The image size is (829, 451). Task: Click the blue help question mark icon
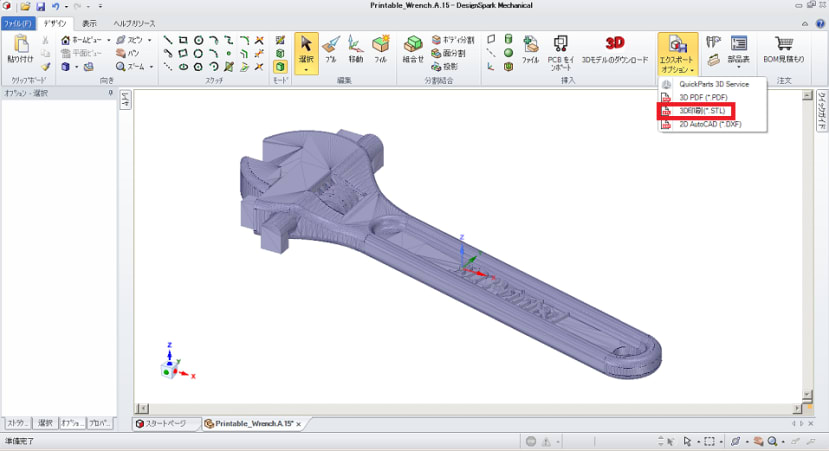tap(820, 23)
